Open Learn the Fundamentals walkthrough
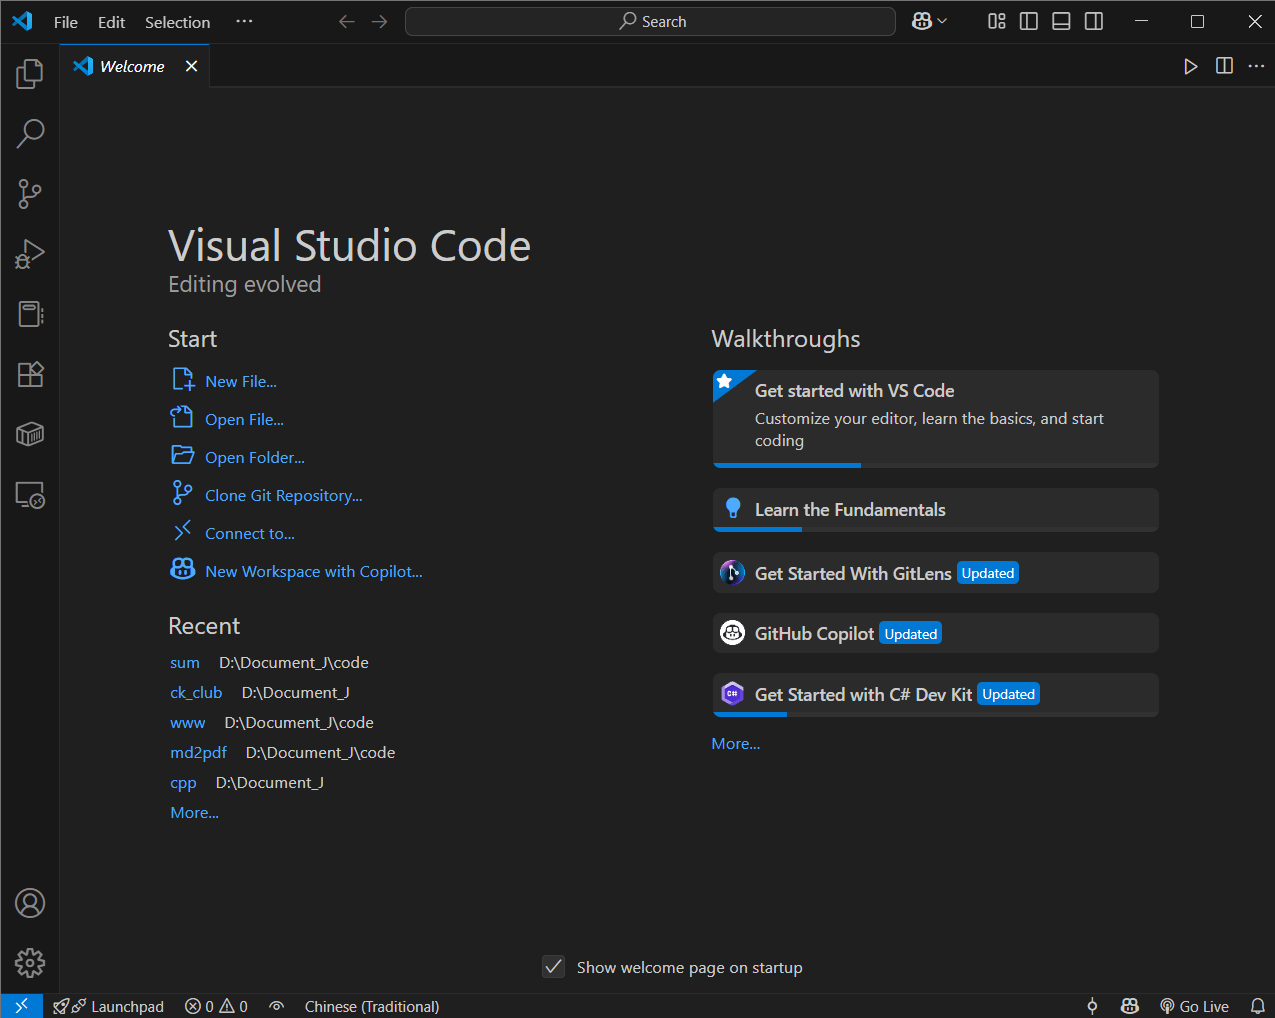 935,510
